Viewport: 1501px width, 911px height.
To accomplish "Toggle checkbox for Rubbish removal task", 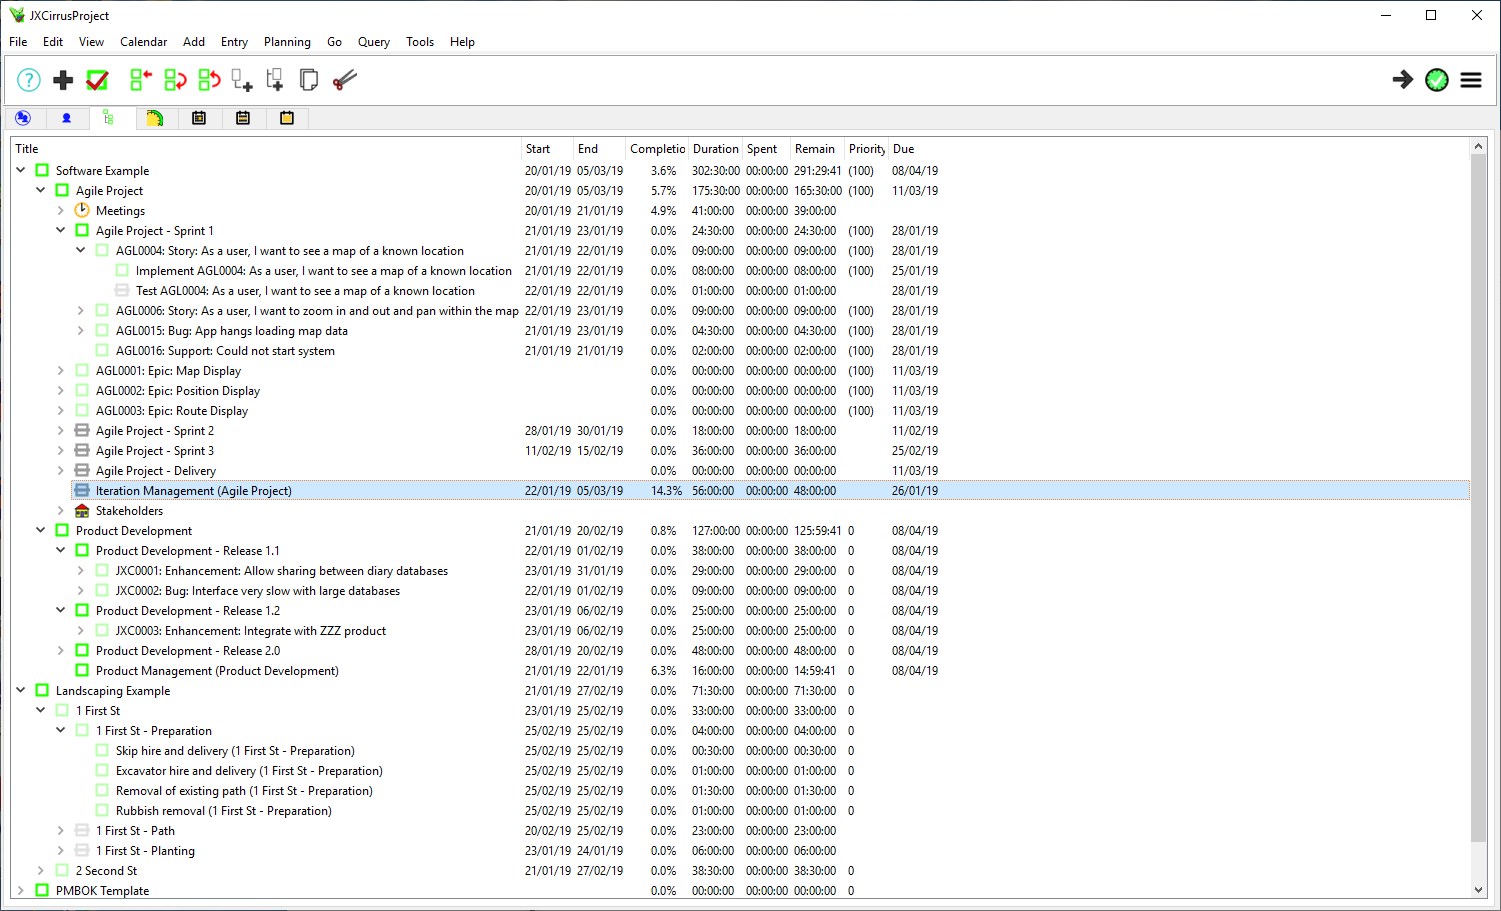I will 102,811.
